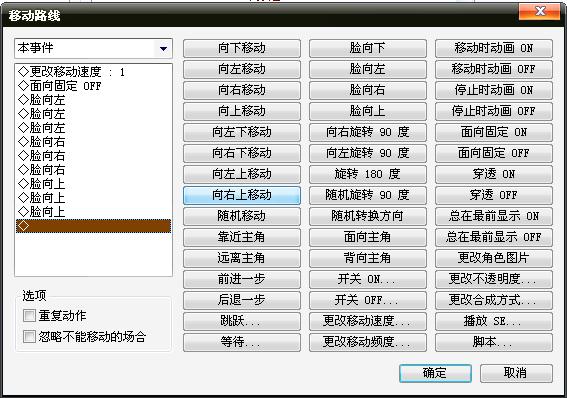
Task: Add 向右旋转 90 度 command
Action: pyautogui.click(x=368, y=132)
